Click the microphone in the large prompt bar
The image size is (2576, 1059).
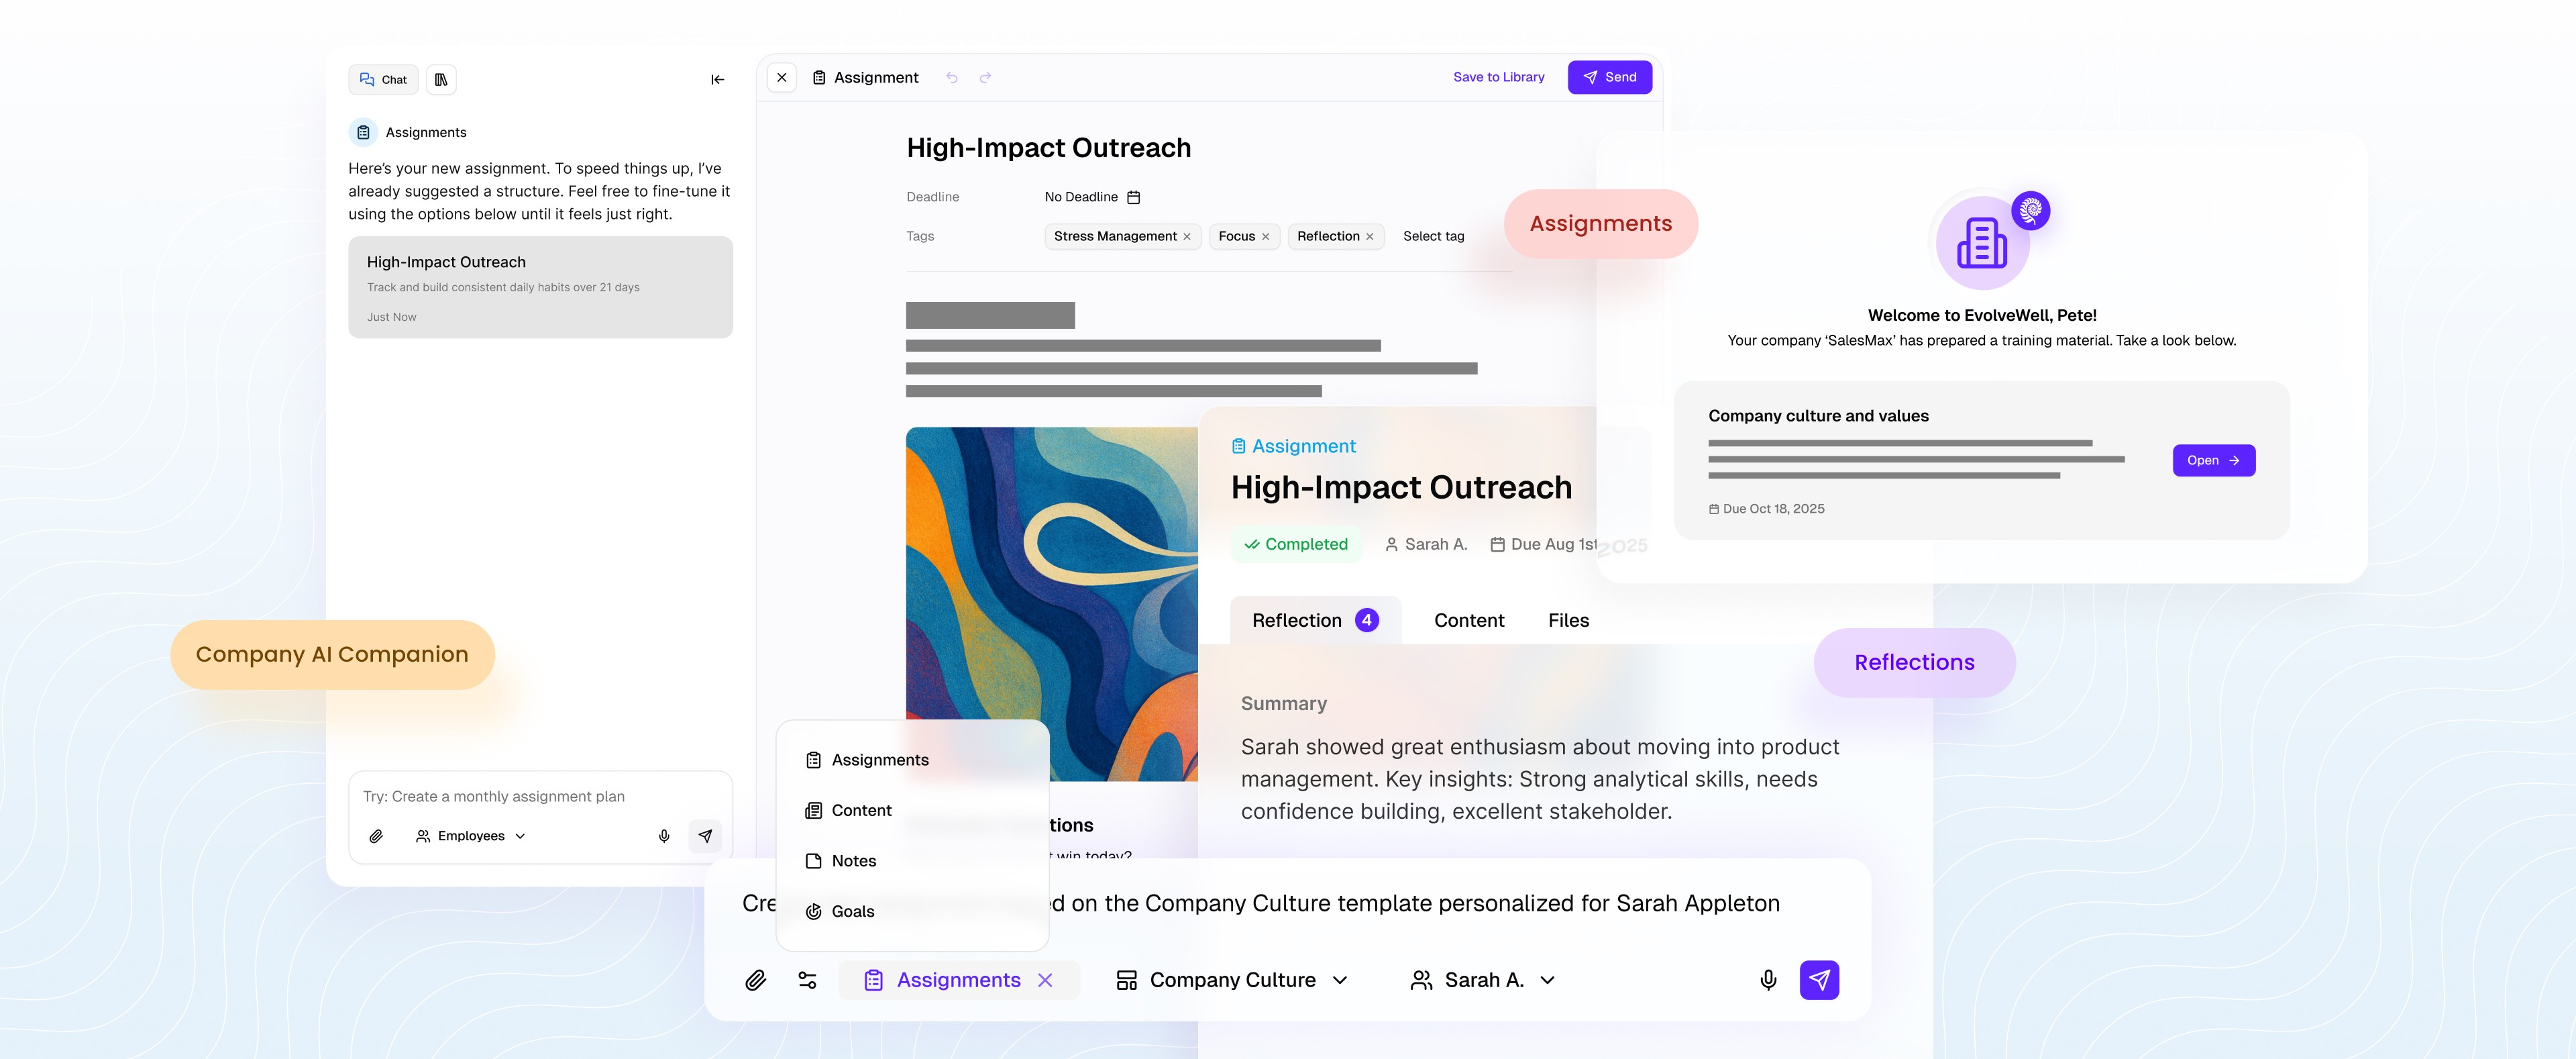[1767, 980]
